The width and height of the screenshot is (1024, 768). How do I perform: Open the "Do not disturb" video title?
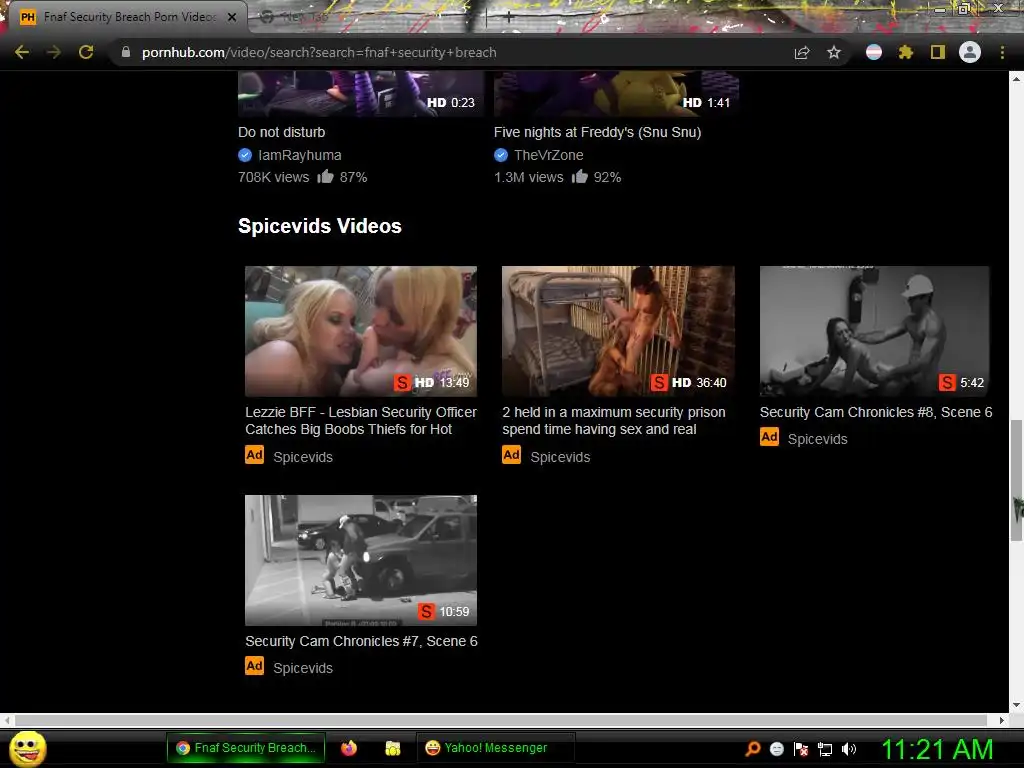tap(281, 132)
